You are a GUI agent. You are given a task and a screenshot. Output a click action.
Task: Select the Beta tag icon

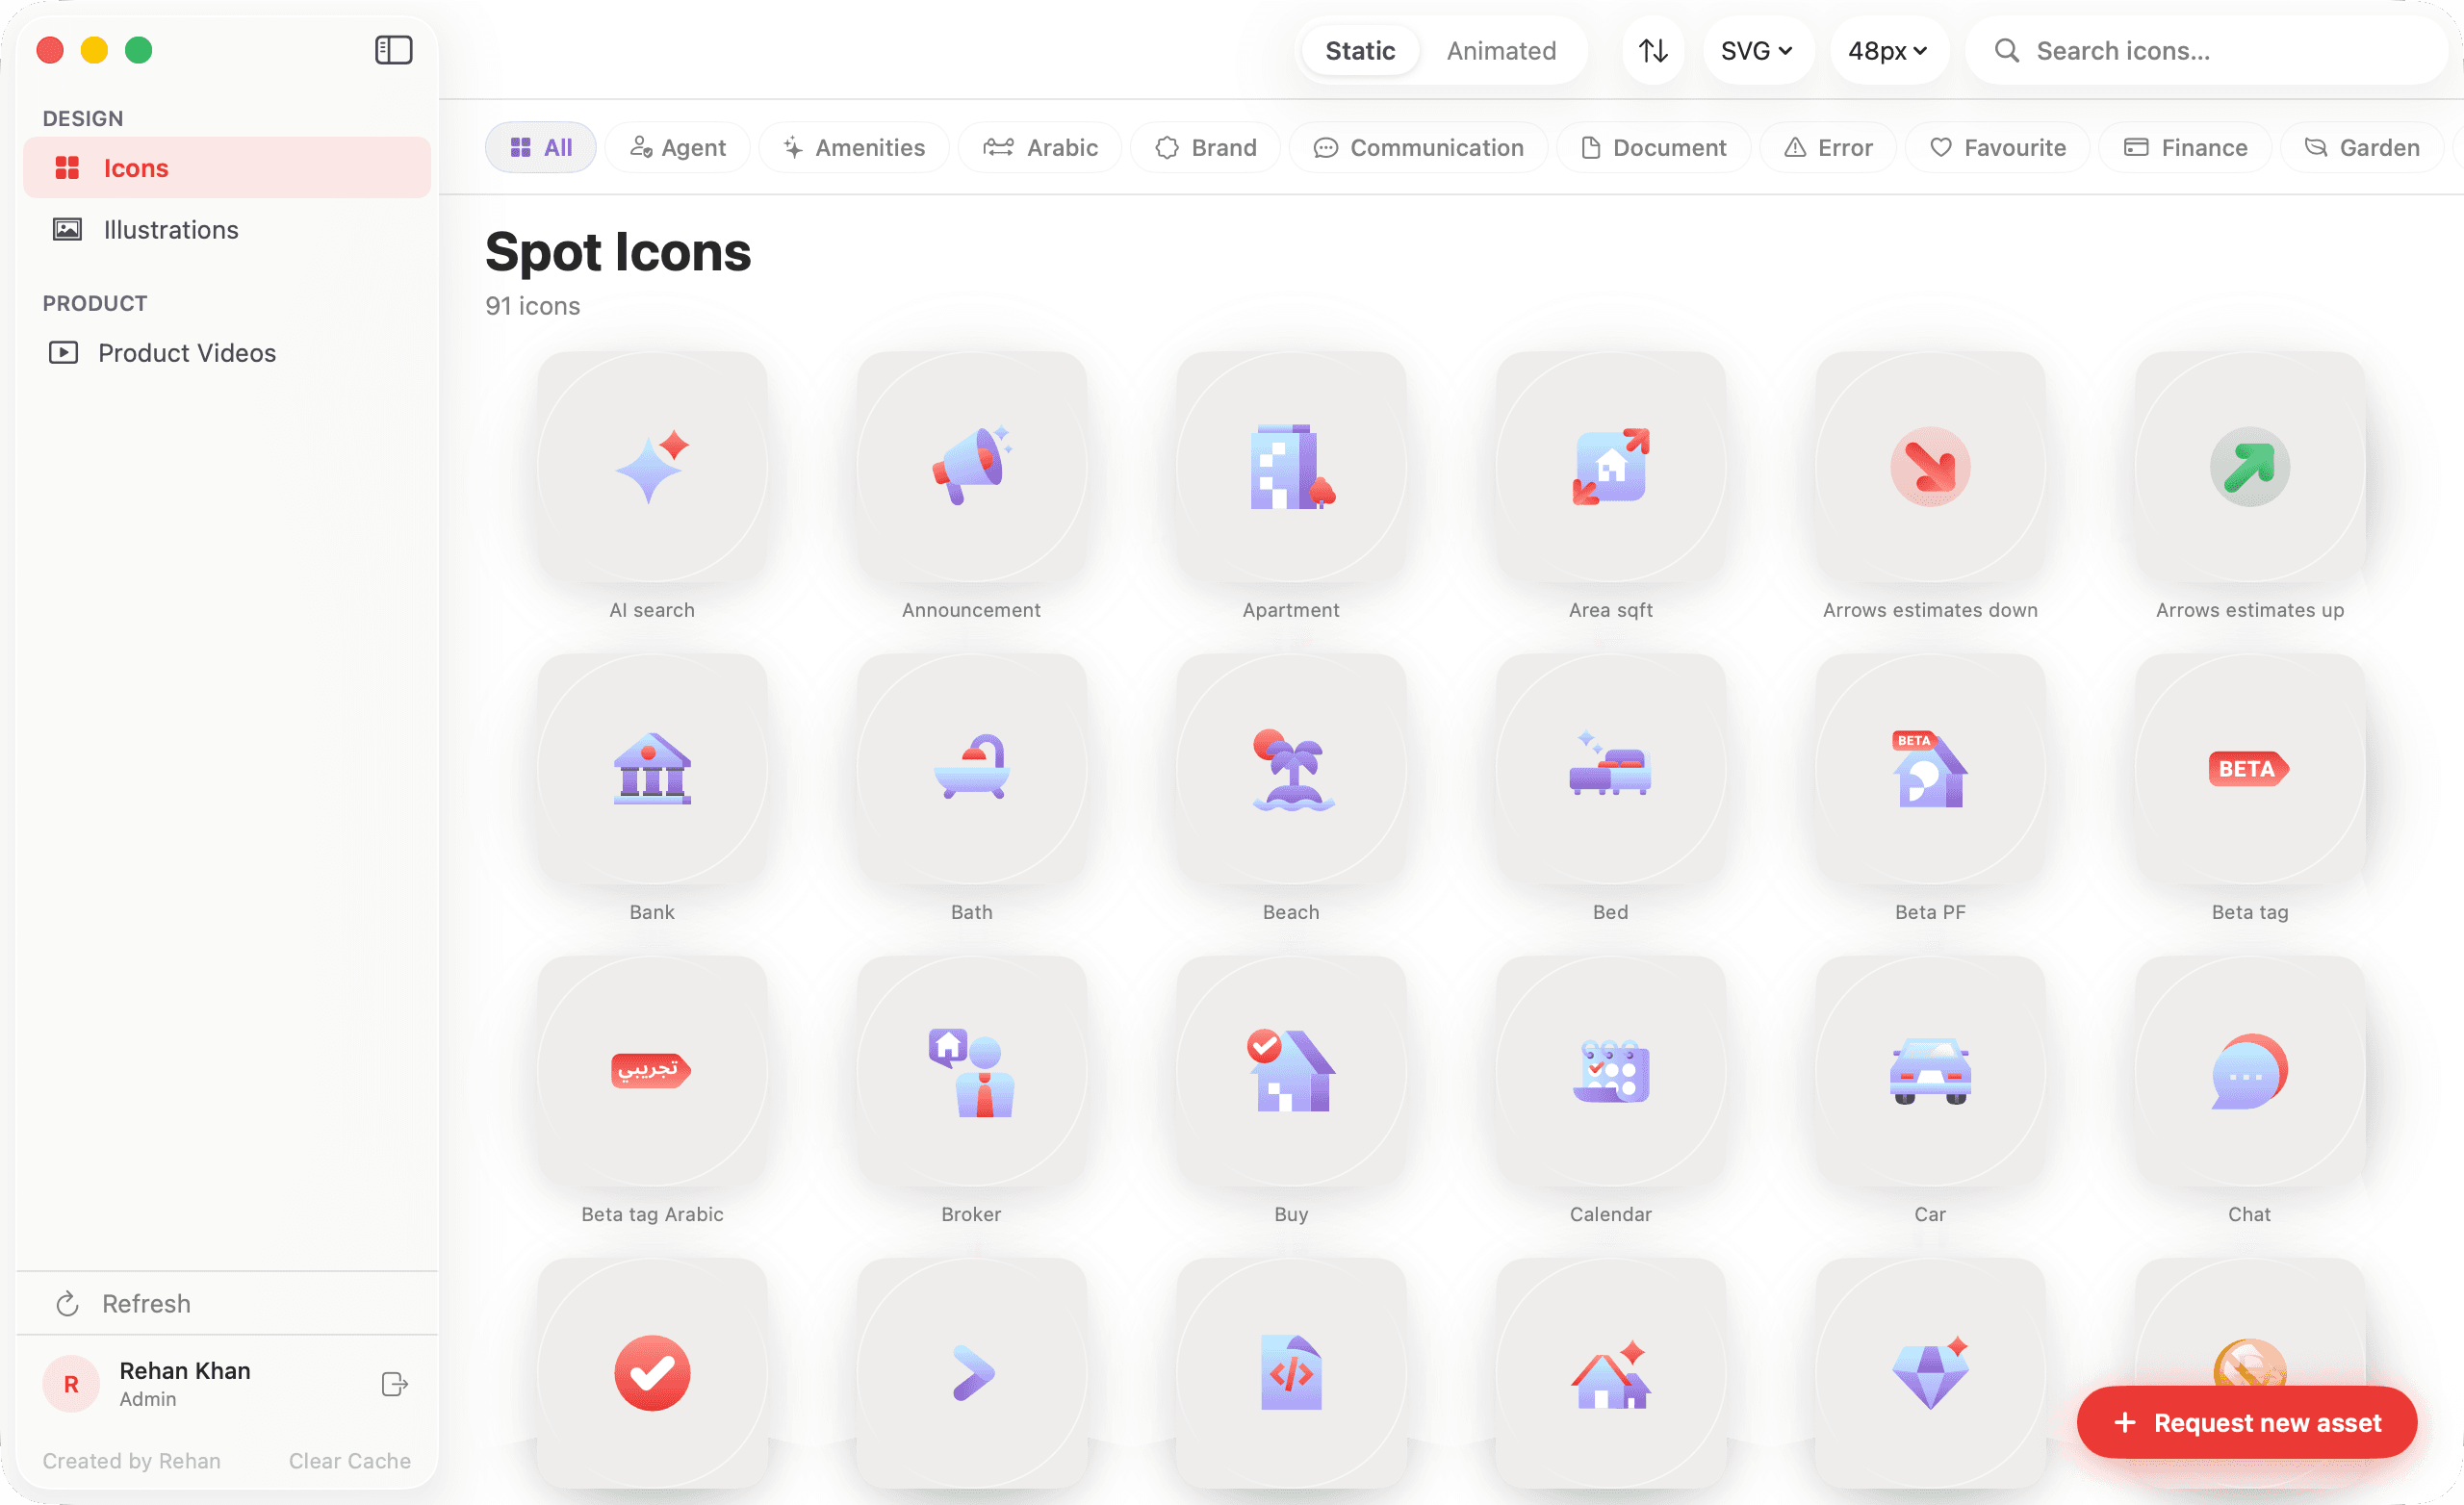tap(2249, 769)
